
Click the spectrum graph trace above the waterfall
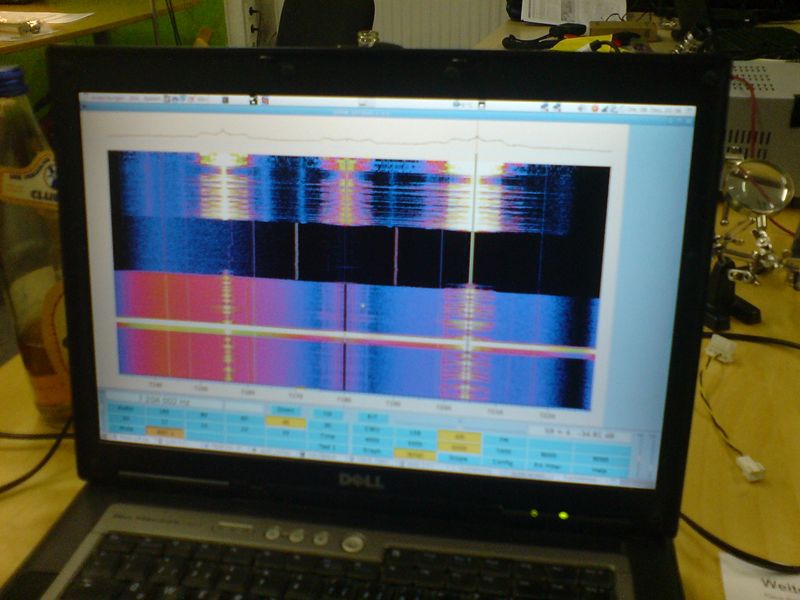point(357,139)
